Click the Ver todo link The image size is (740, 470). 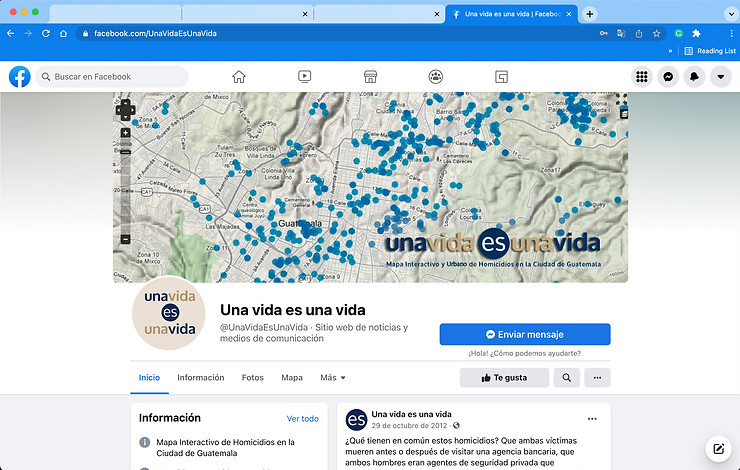click(x=303, y=419)
